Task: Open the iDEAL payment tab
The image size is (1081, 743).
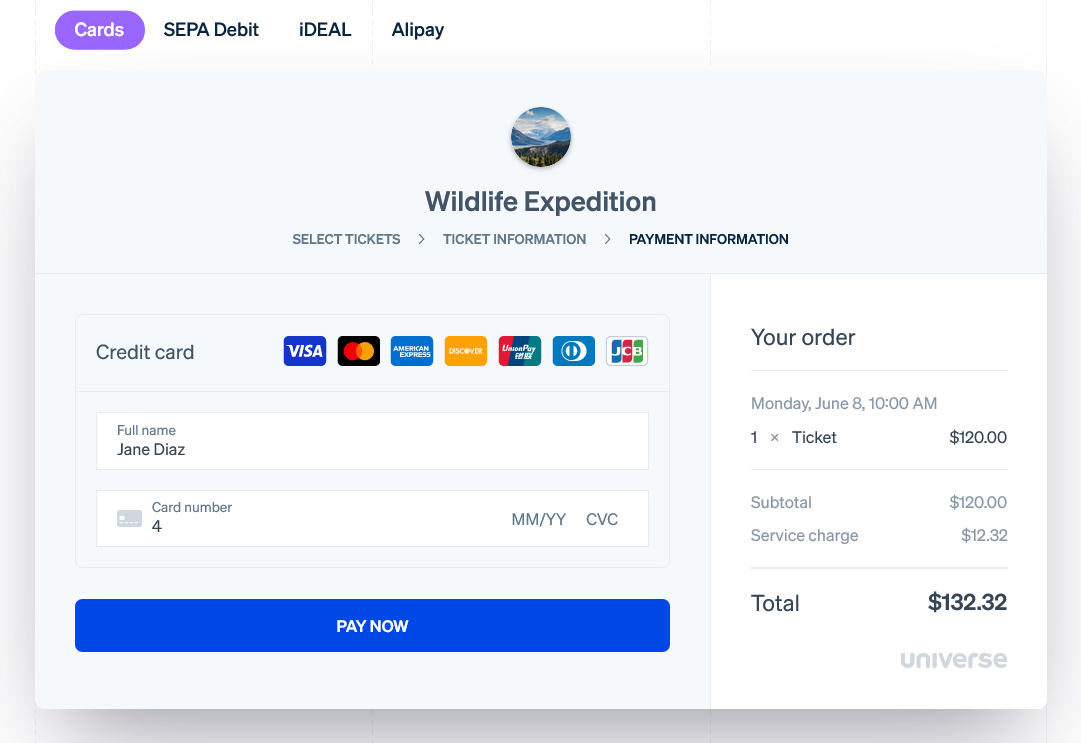Action: click(x=325, y=30)
